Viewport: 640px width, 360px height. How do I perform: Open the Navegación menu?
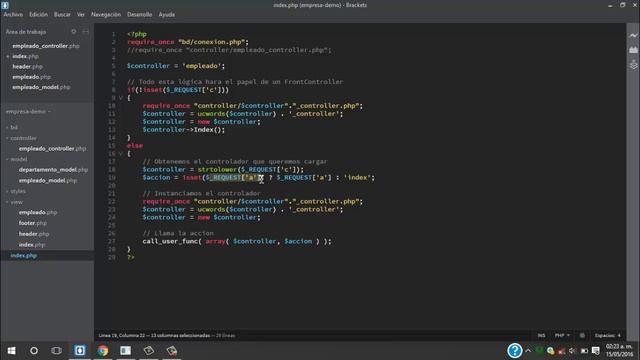106,14
